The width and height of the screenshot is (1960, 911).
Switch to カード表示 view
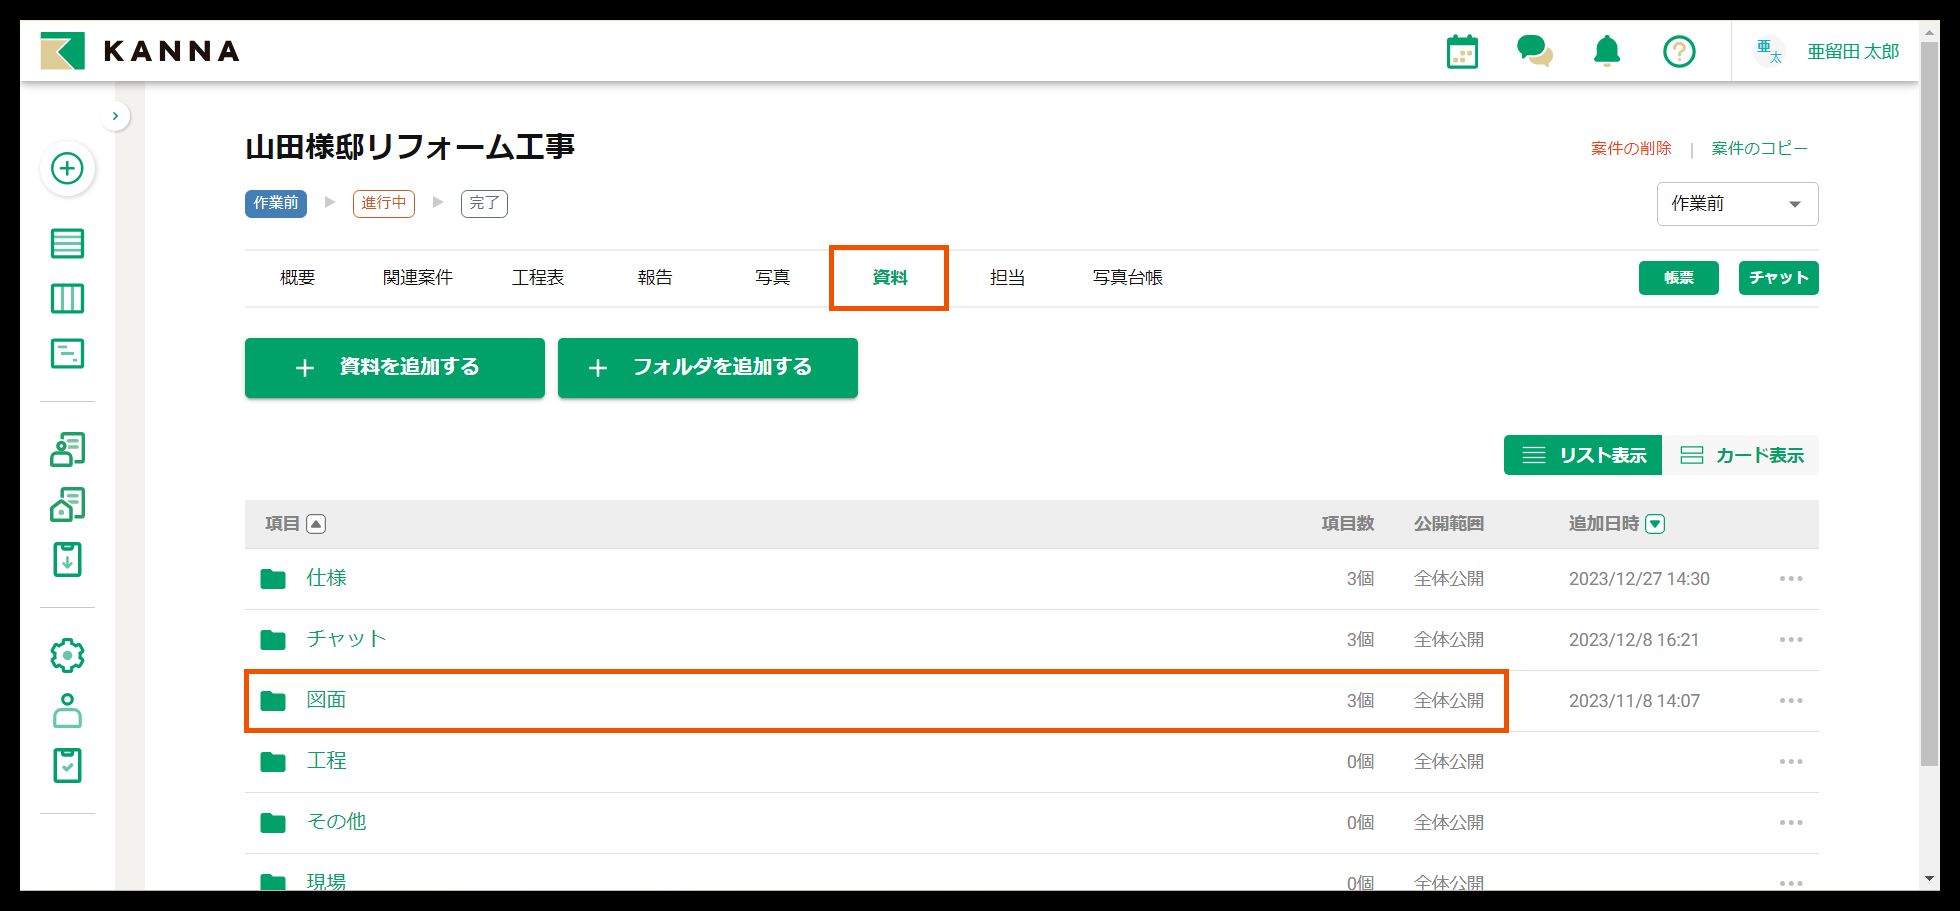(x=1741, y=455)
